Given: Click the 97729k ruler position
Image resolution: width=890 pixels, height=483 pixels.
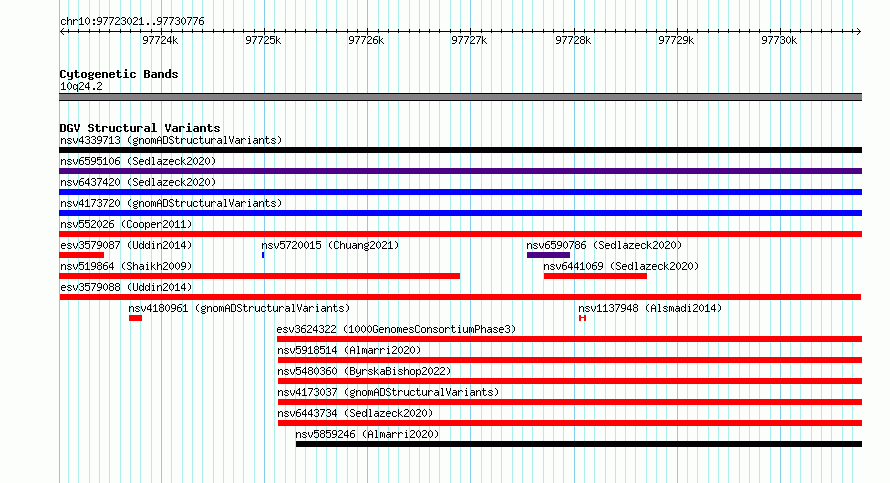Looking at the screenshot, I should [x=676, y=40].
